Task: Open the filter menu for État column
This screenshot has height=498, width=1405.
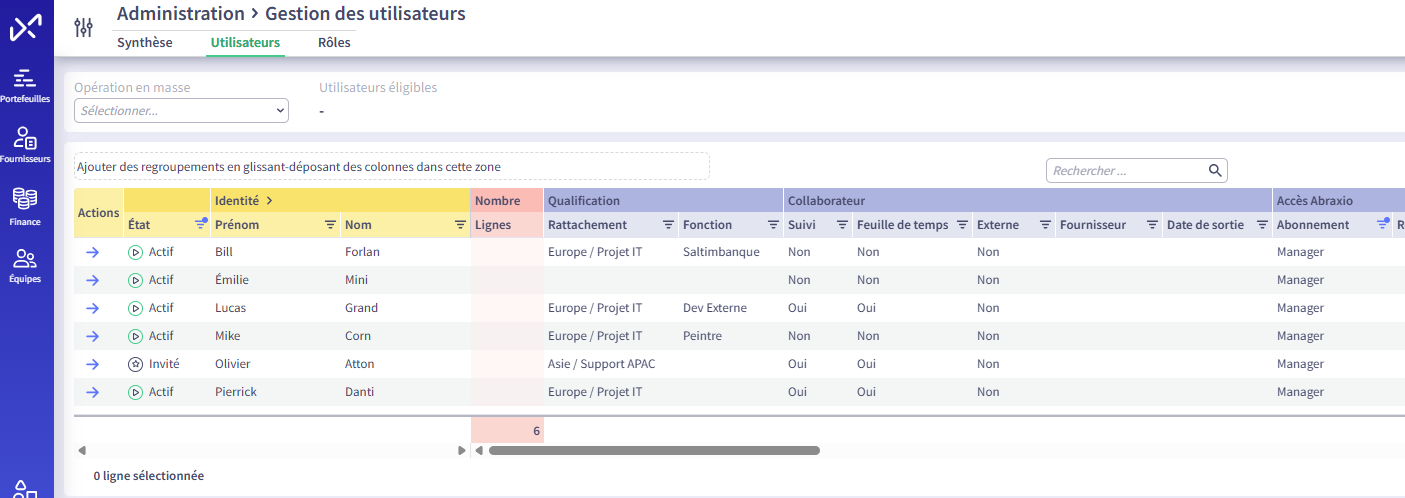Action: (200, 226)
